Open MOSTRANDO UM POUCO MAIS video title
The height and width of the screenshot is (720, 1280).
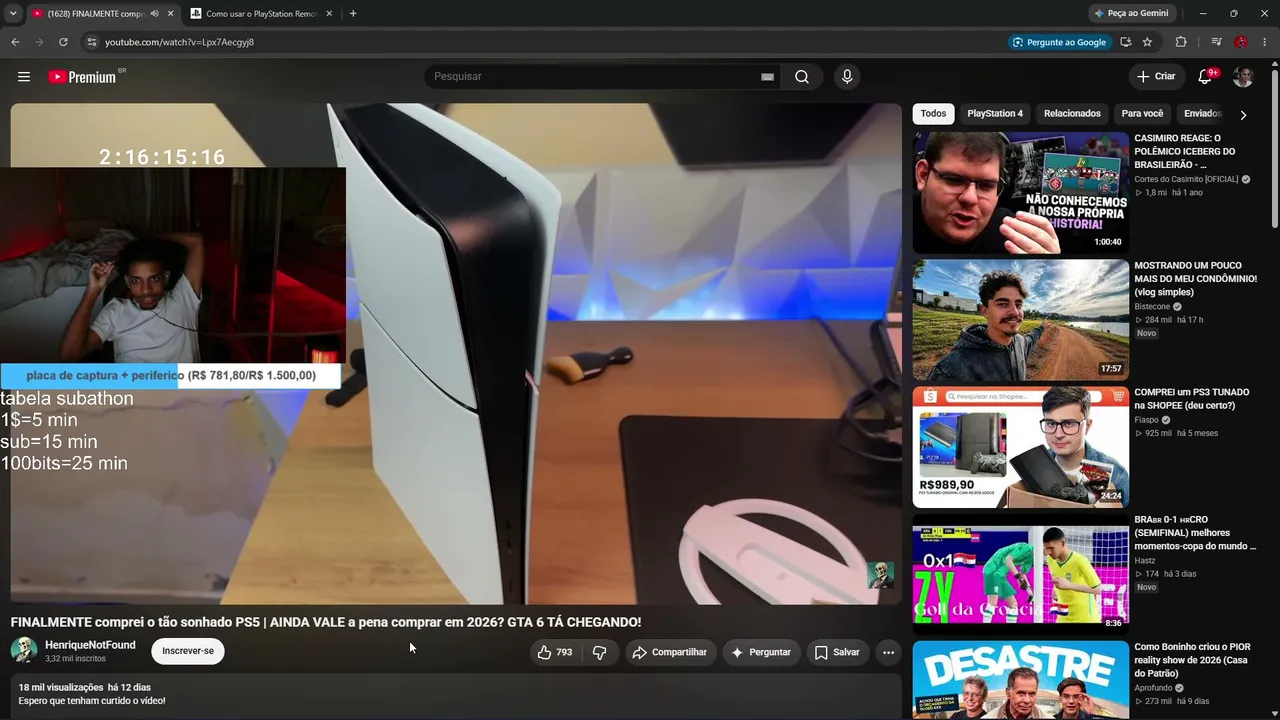pos(1196,279)
